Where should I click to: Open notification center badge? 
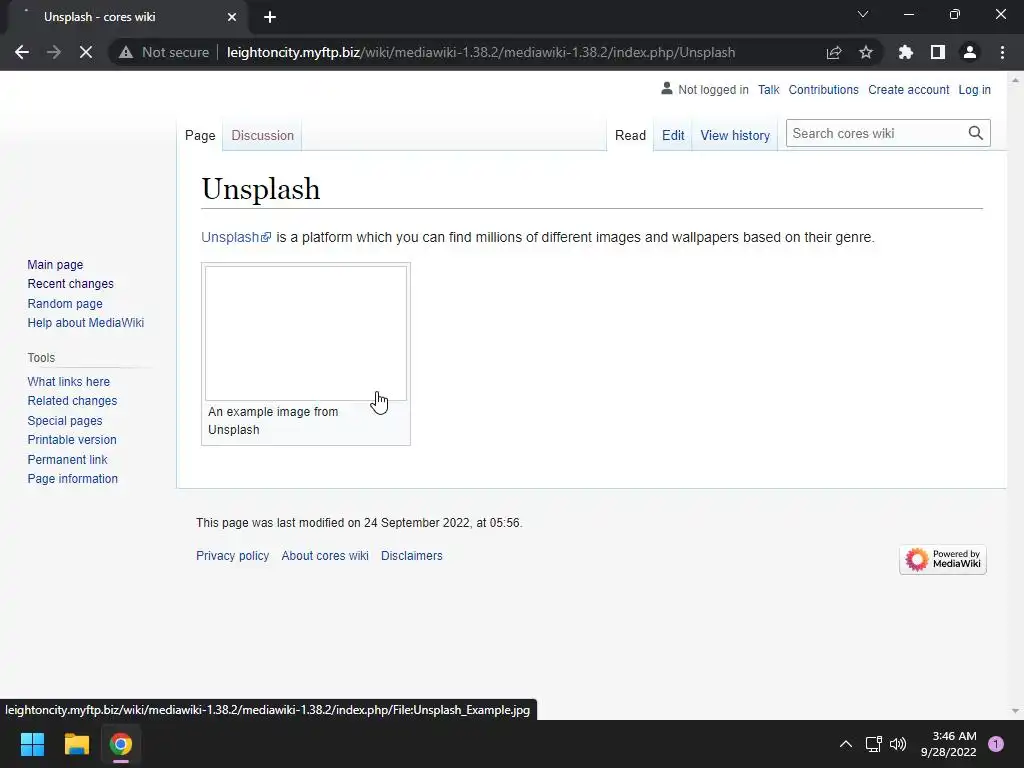click(996, 744)
